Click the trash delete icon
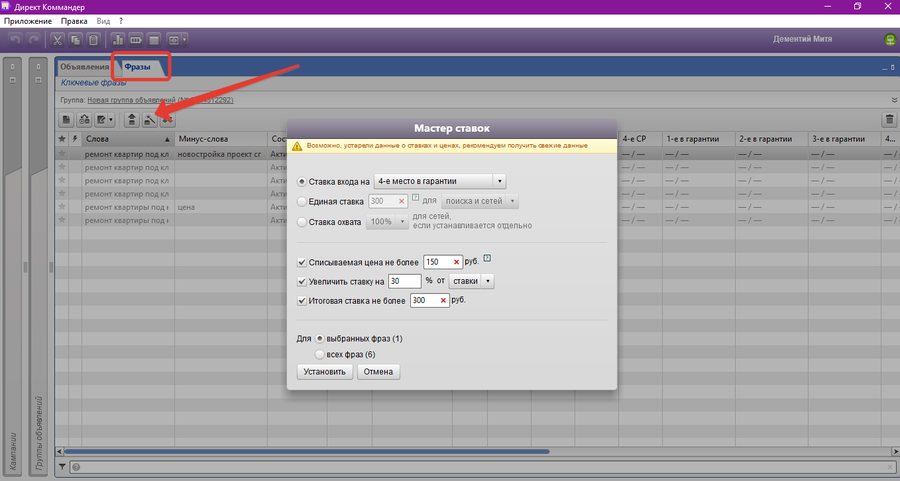Viewport: 900px width, 481px height. (x=889, y=120)
